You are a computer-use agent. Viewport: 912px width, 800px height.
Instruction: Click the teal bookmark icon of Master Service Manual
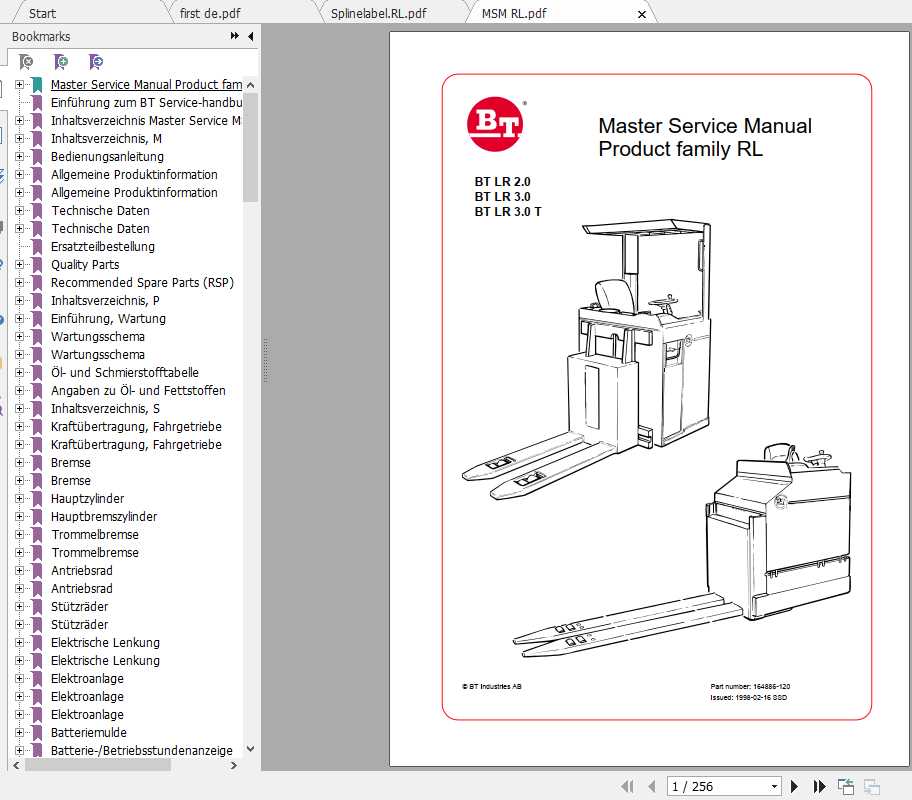click(37, 85)
